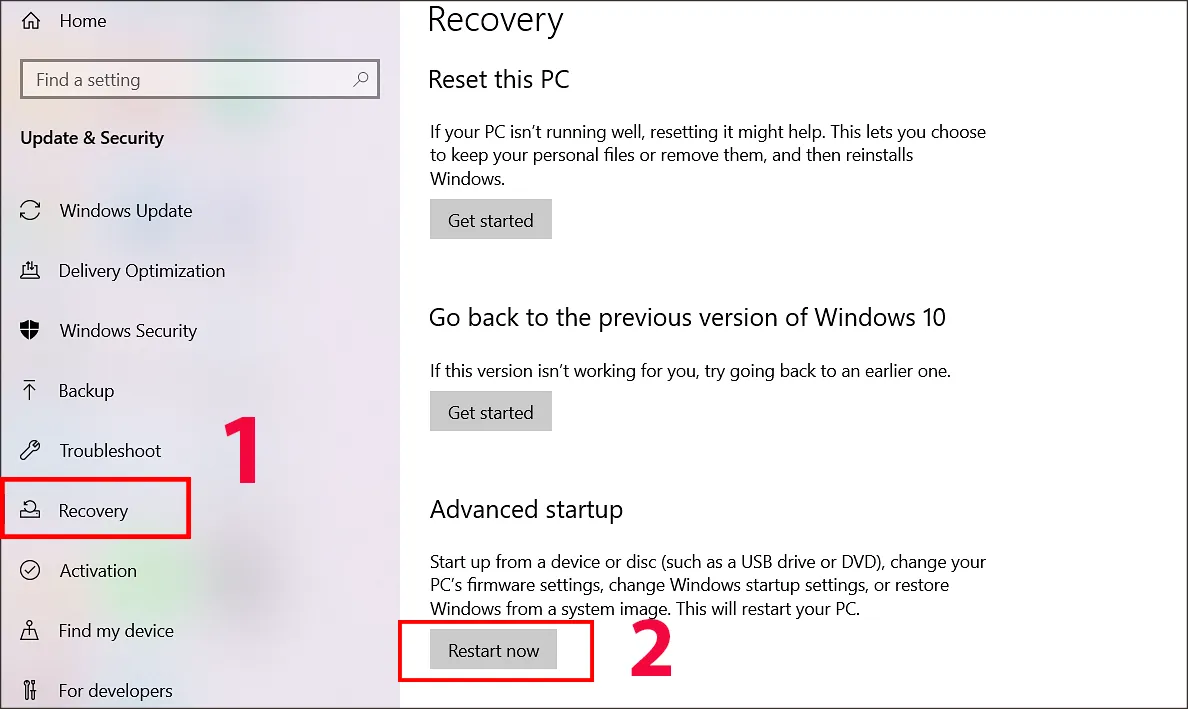This screenshot has width=1188, height=709.
Task: Click the Windows Update sync icon
Action: 31,211
